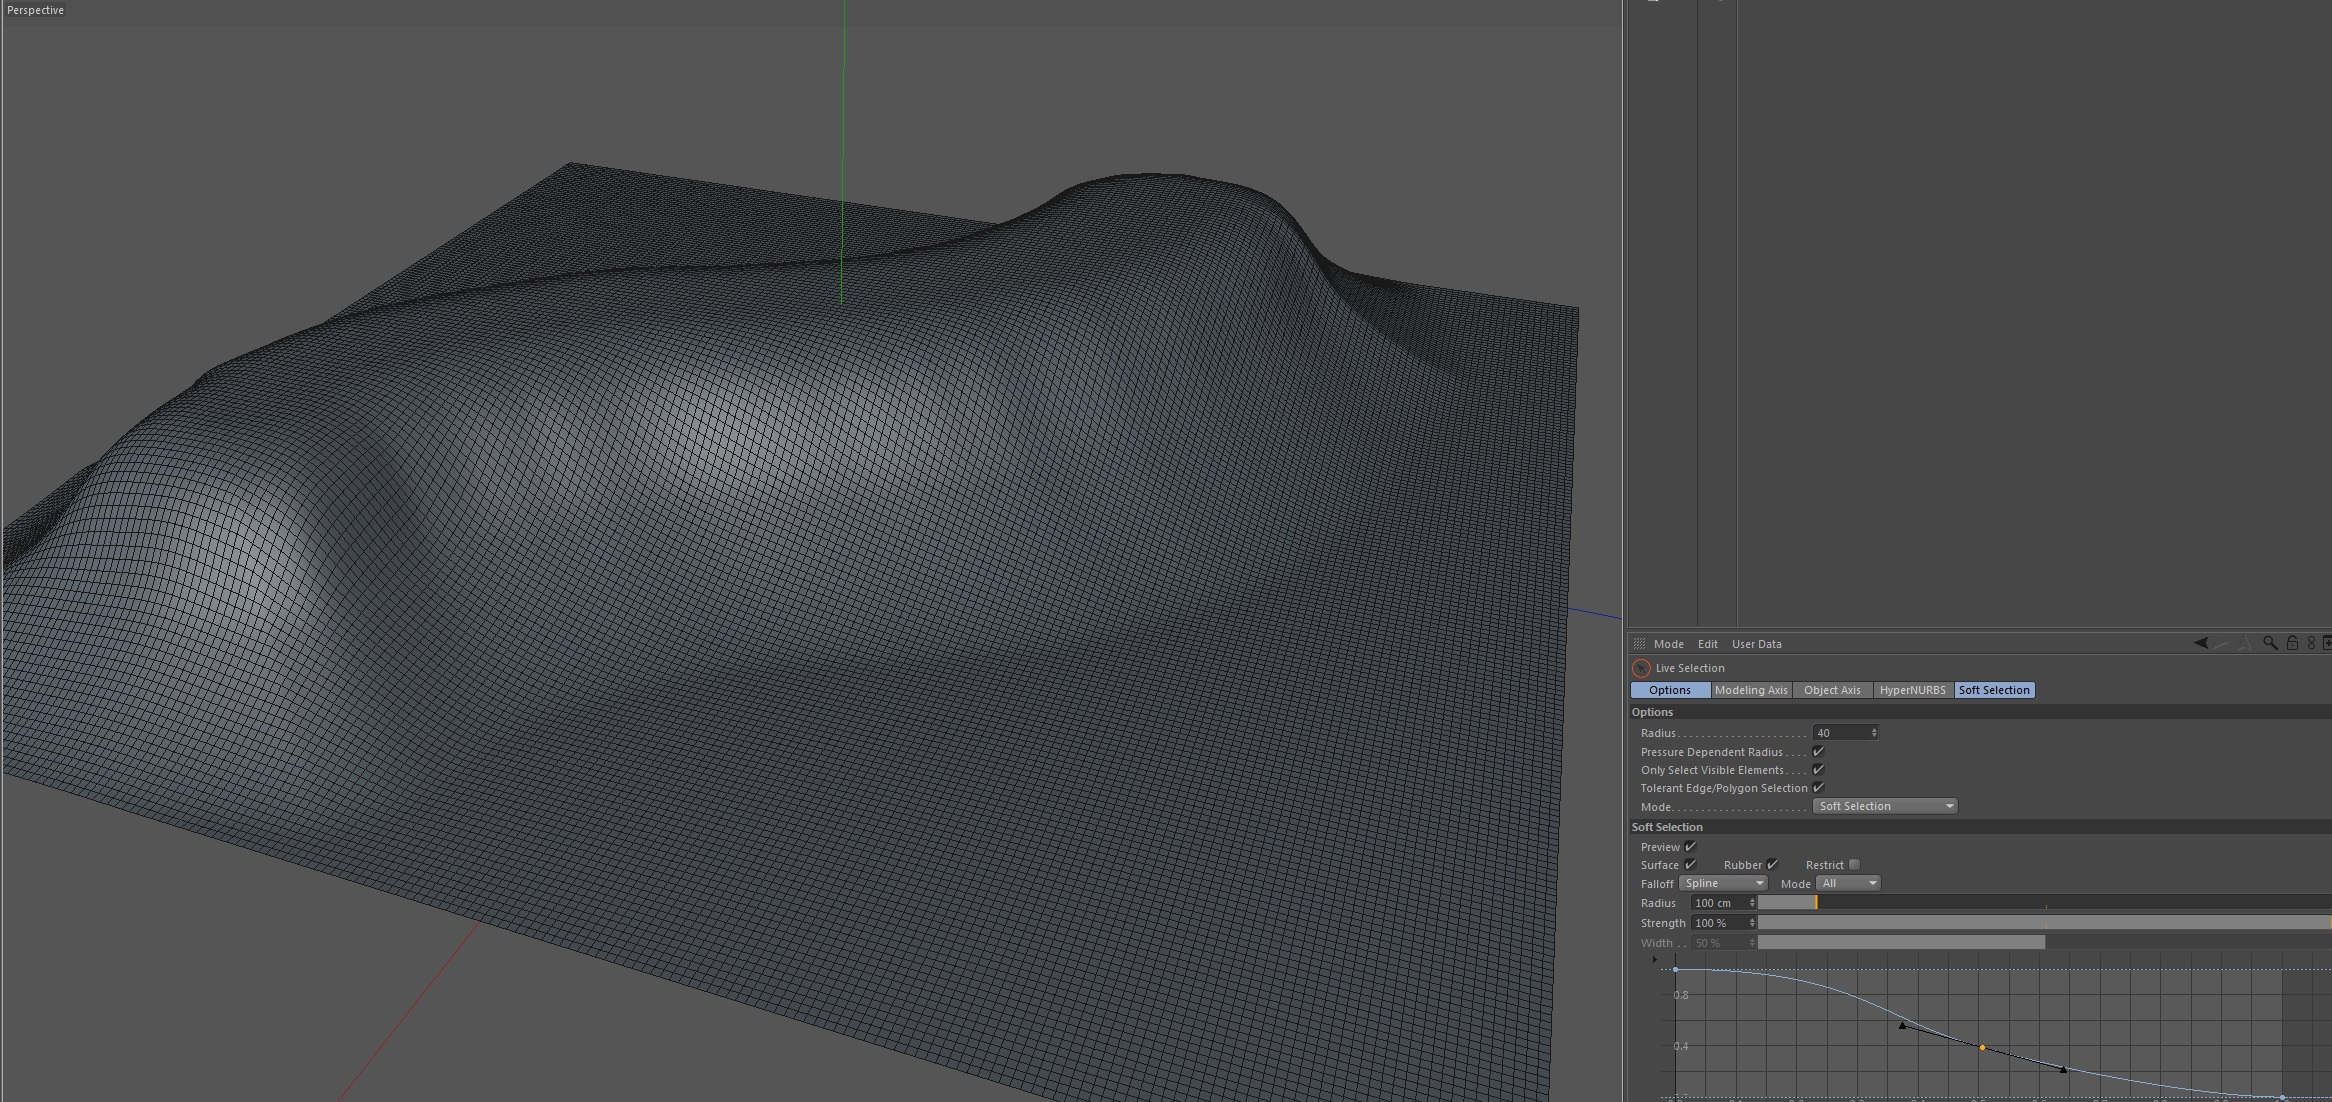The height and width of the screenshot is (1102, 2332).
Task: Toggle the lock element icon
Action: (x=2292, y=643)
